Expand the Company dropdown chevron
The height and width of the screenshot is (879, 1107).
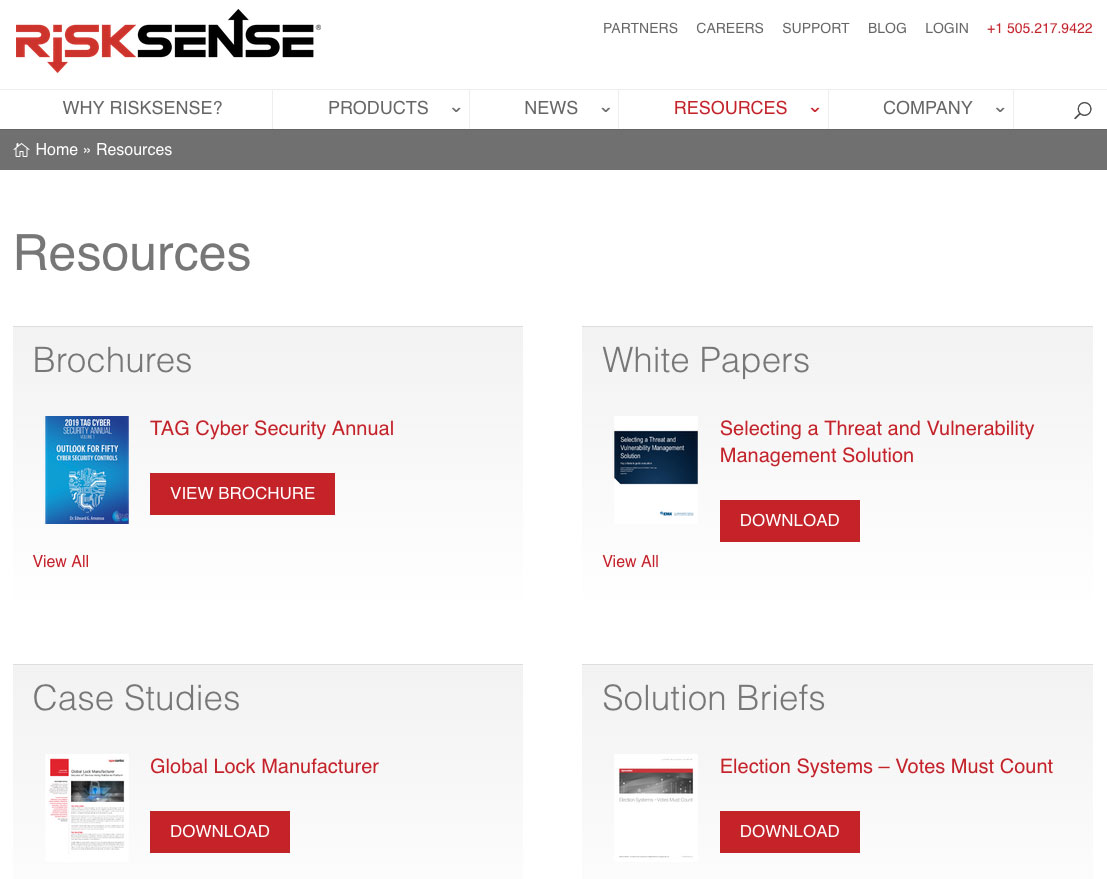pos(1000,109)
